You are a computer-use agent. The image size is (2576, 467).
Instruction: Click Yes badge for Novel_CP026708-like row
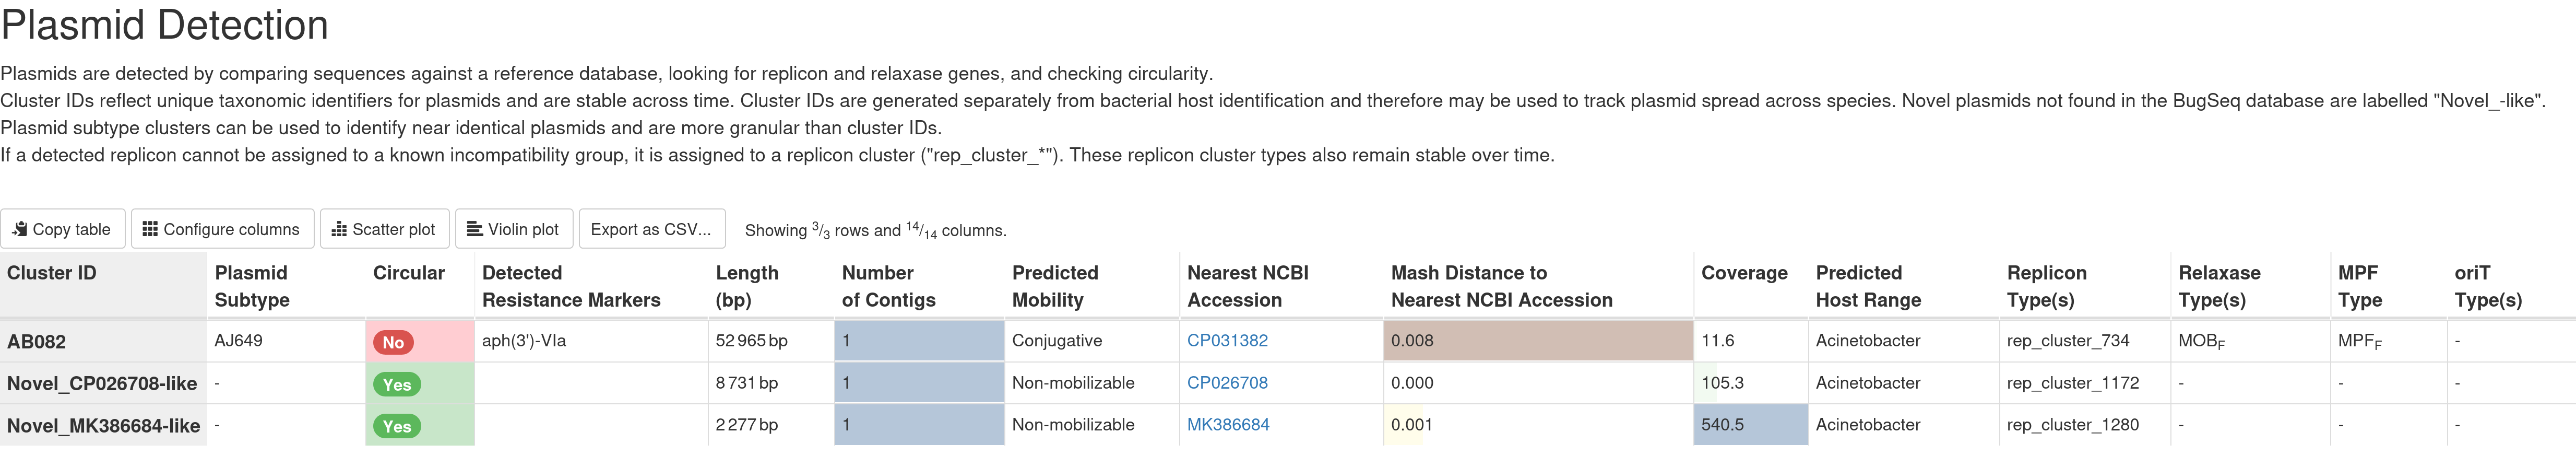pos(397,385)
